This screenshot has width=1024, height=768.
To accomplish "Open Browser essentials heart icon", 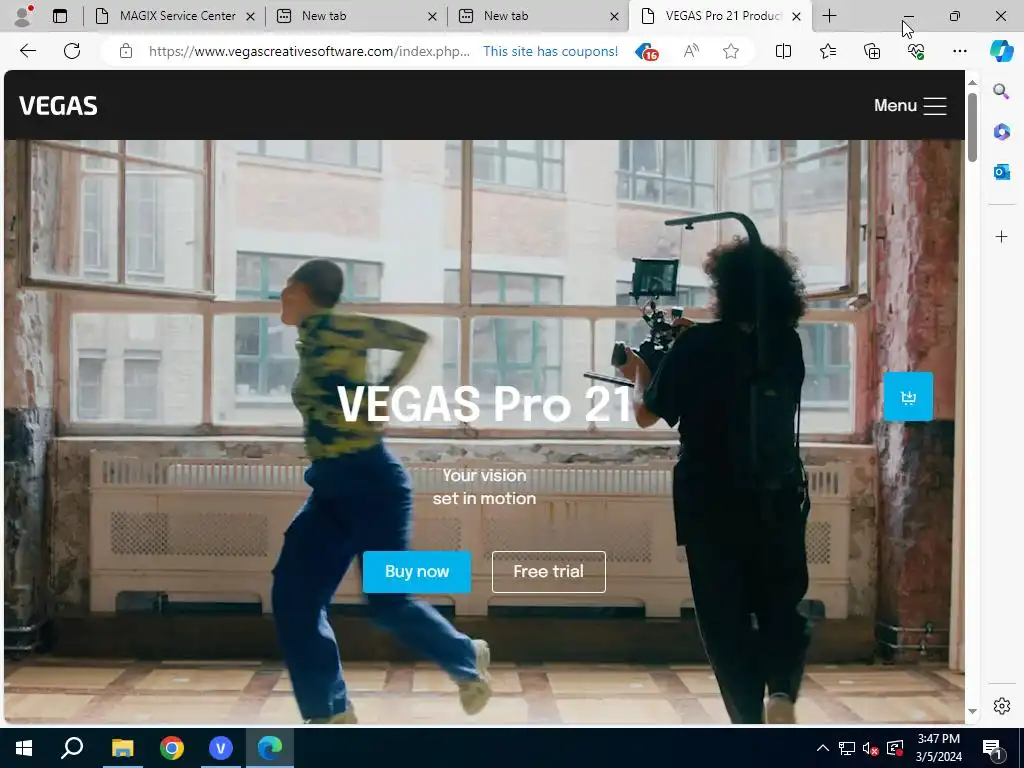I will click(916, 51).
